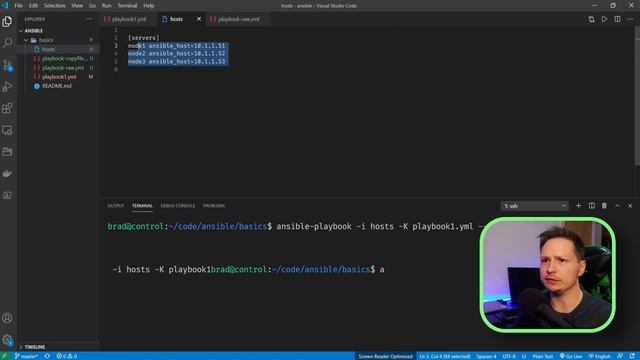Screen dimensions: 640x360
Task: Open the Edit menu
Action: (33, 6)
